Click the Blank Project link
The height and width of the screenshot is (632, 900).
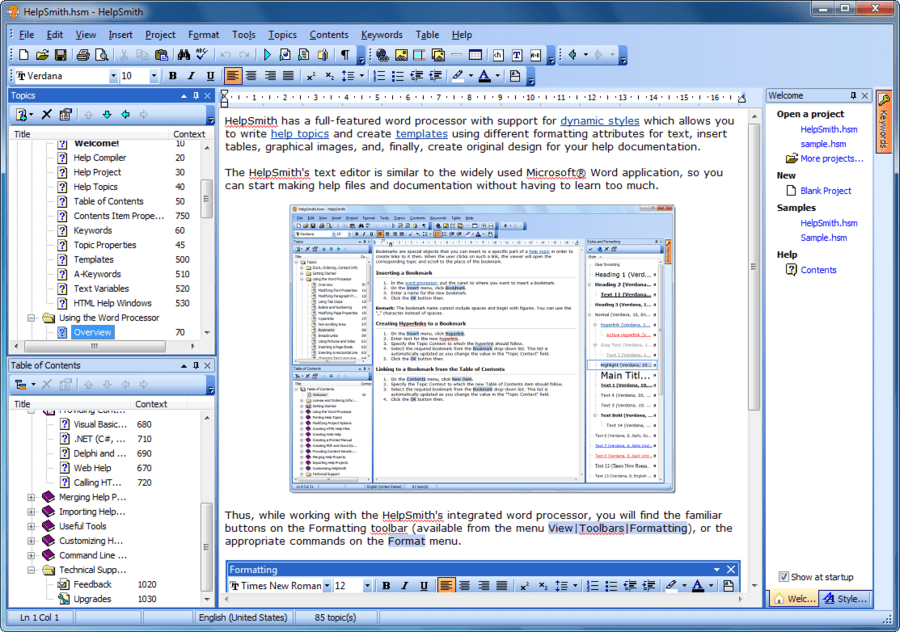tap(826, 190)
